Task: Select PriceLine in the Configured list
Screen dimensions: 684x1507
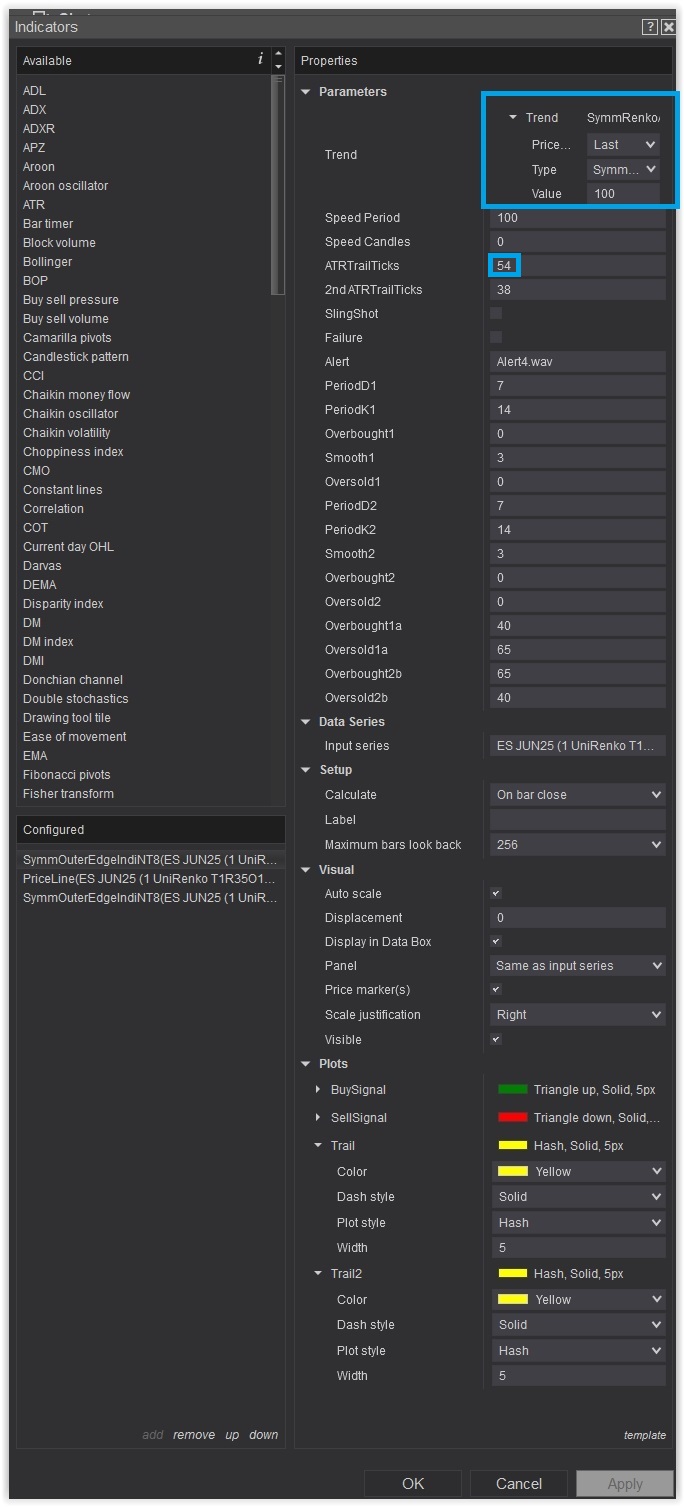Action: [x=148, y=878]
